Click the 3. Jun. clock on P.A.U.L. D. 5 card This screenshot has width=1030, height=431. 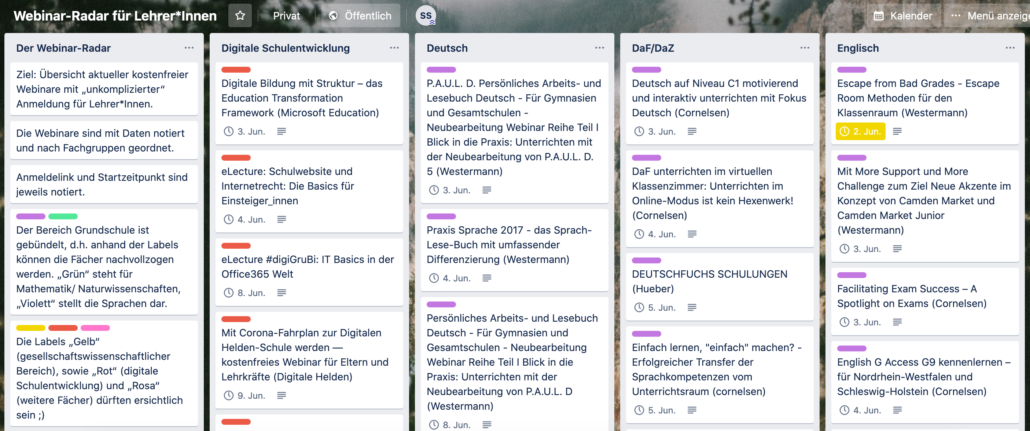pos(434,191)
